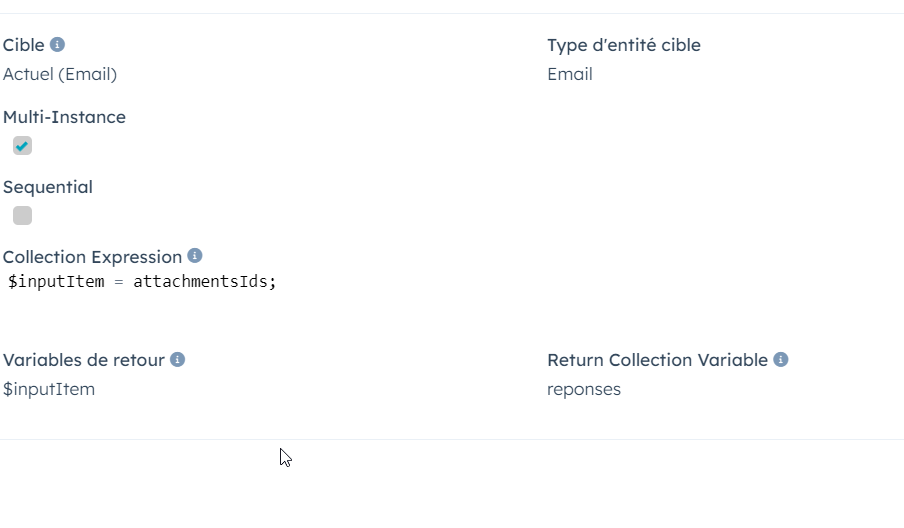The image size is (904, 528).
Task: Click the 'Return Collection Variable' label
Action: pyautogui.click(x=657, y=360)
